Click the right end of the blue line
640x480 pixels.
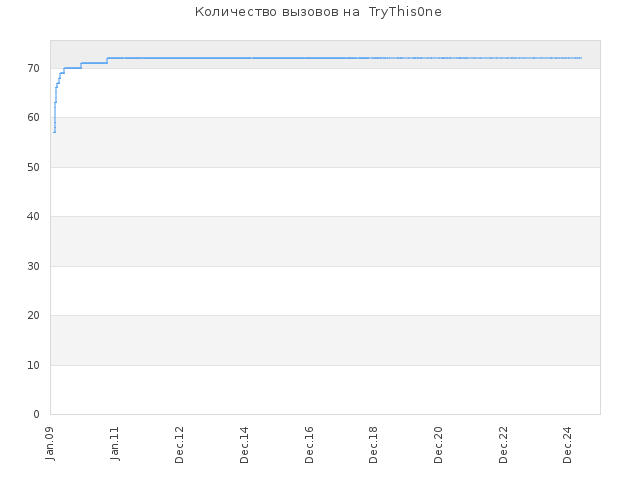(x=581, y=58)
